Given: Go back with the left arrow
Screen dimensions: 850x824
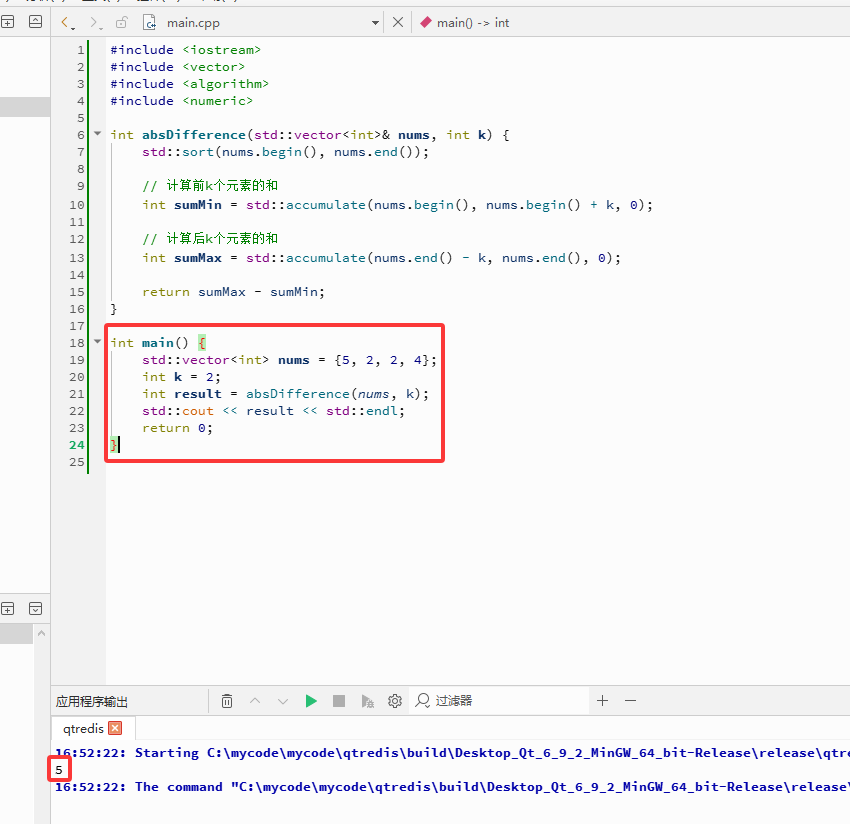Looking at the screenshot, I should (x=65, y=22).
